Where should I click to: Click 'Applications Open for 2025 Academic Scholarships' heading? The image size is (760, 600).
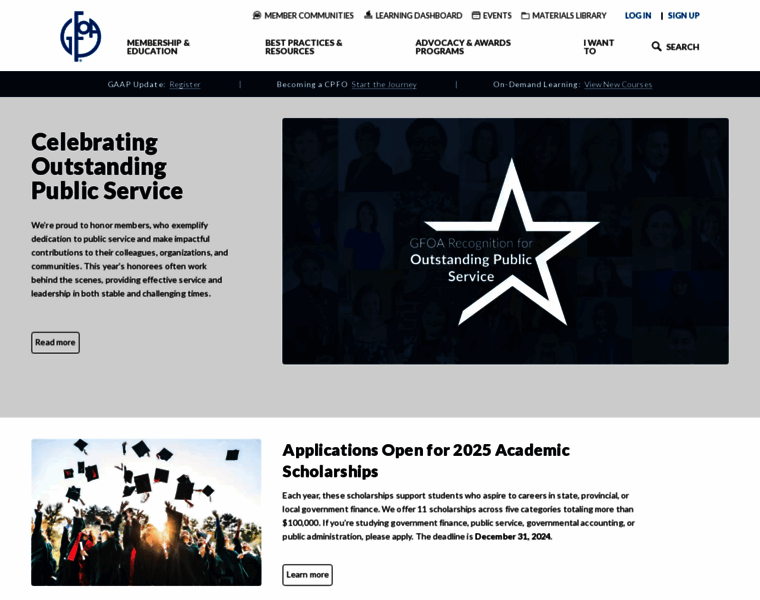point(426,460)
